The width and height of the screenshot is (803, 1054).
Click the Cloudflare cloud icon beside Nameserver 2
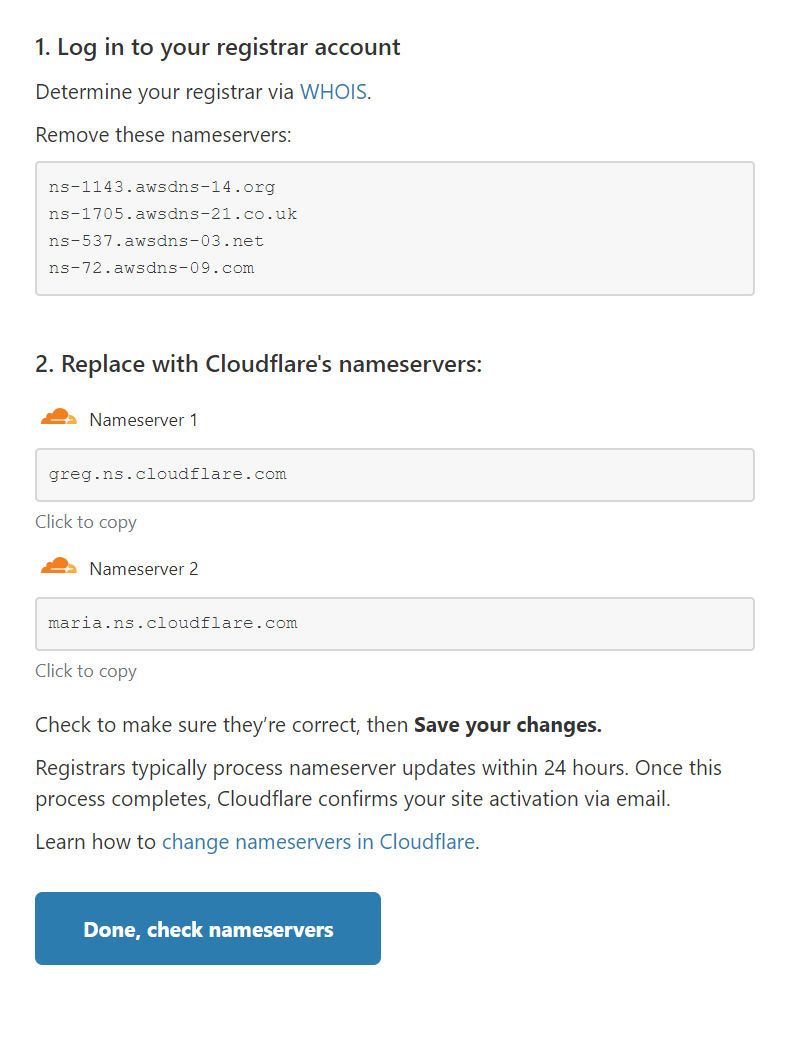(59, 567)
